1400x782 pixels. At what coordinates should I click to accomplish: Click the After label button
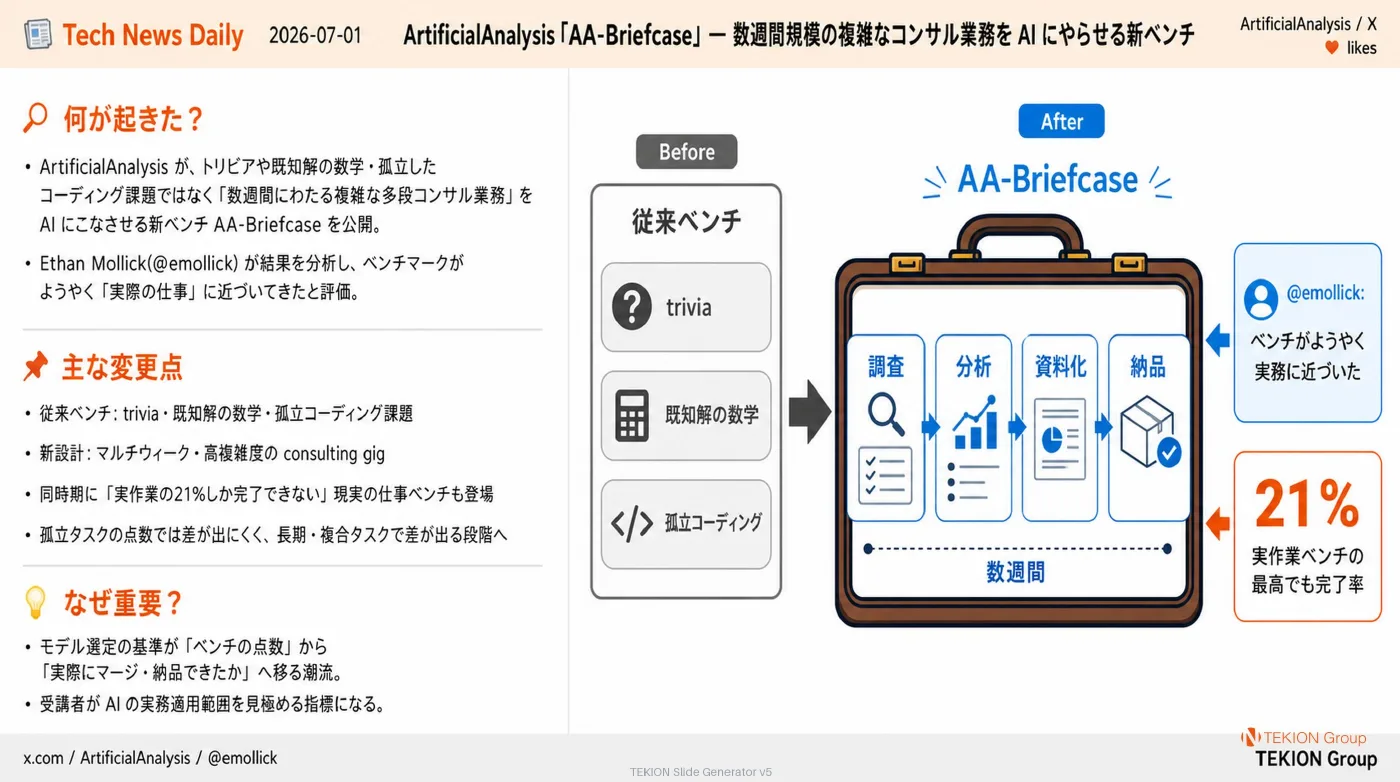click(x=1062, y=121)
